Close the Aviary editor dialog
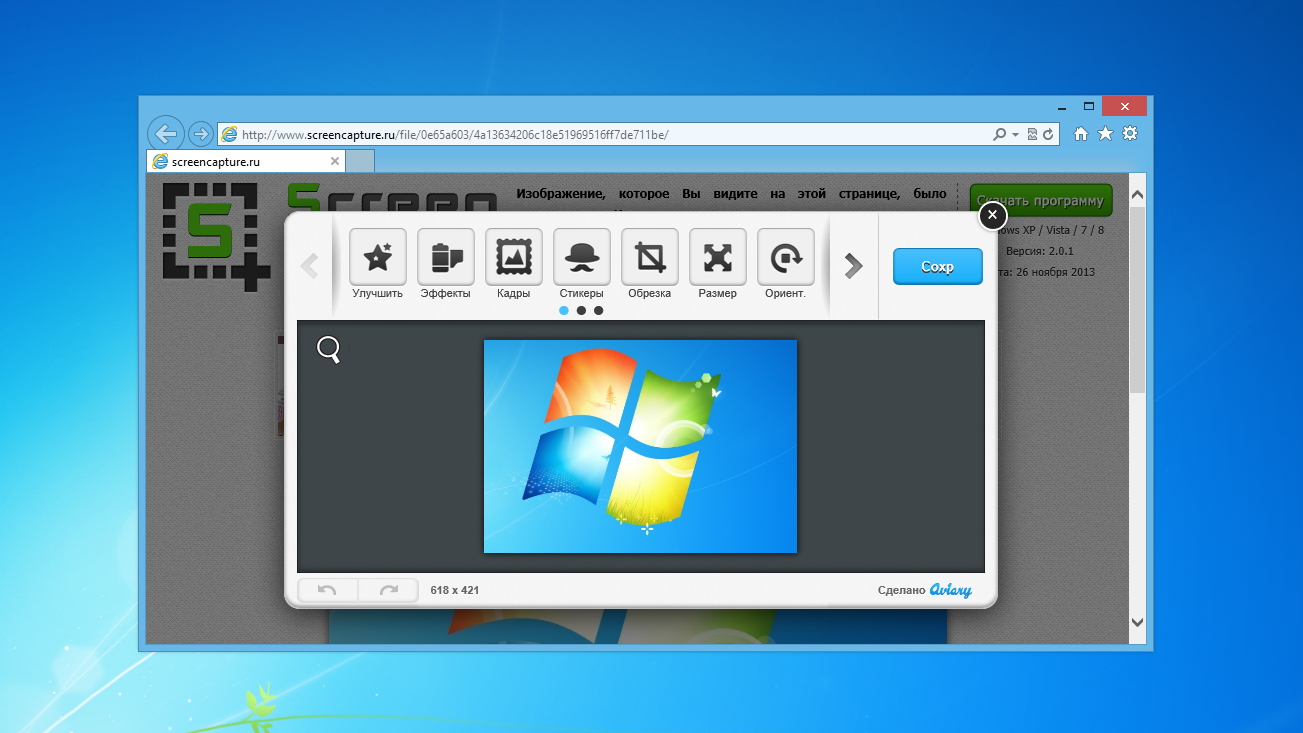The height and width of the screenshot is (733, 1303). pos(992,215)
